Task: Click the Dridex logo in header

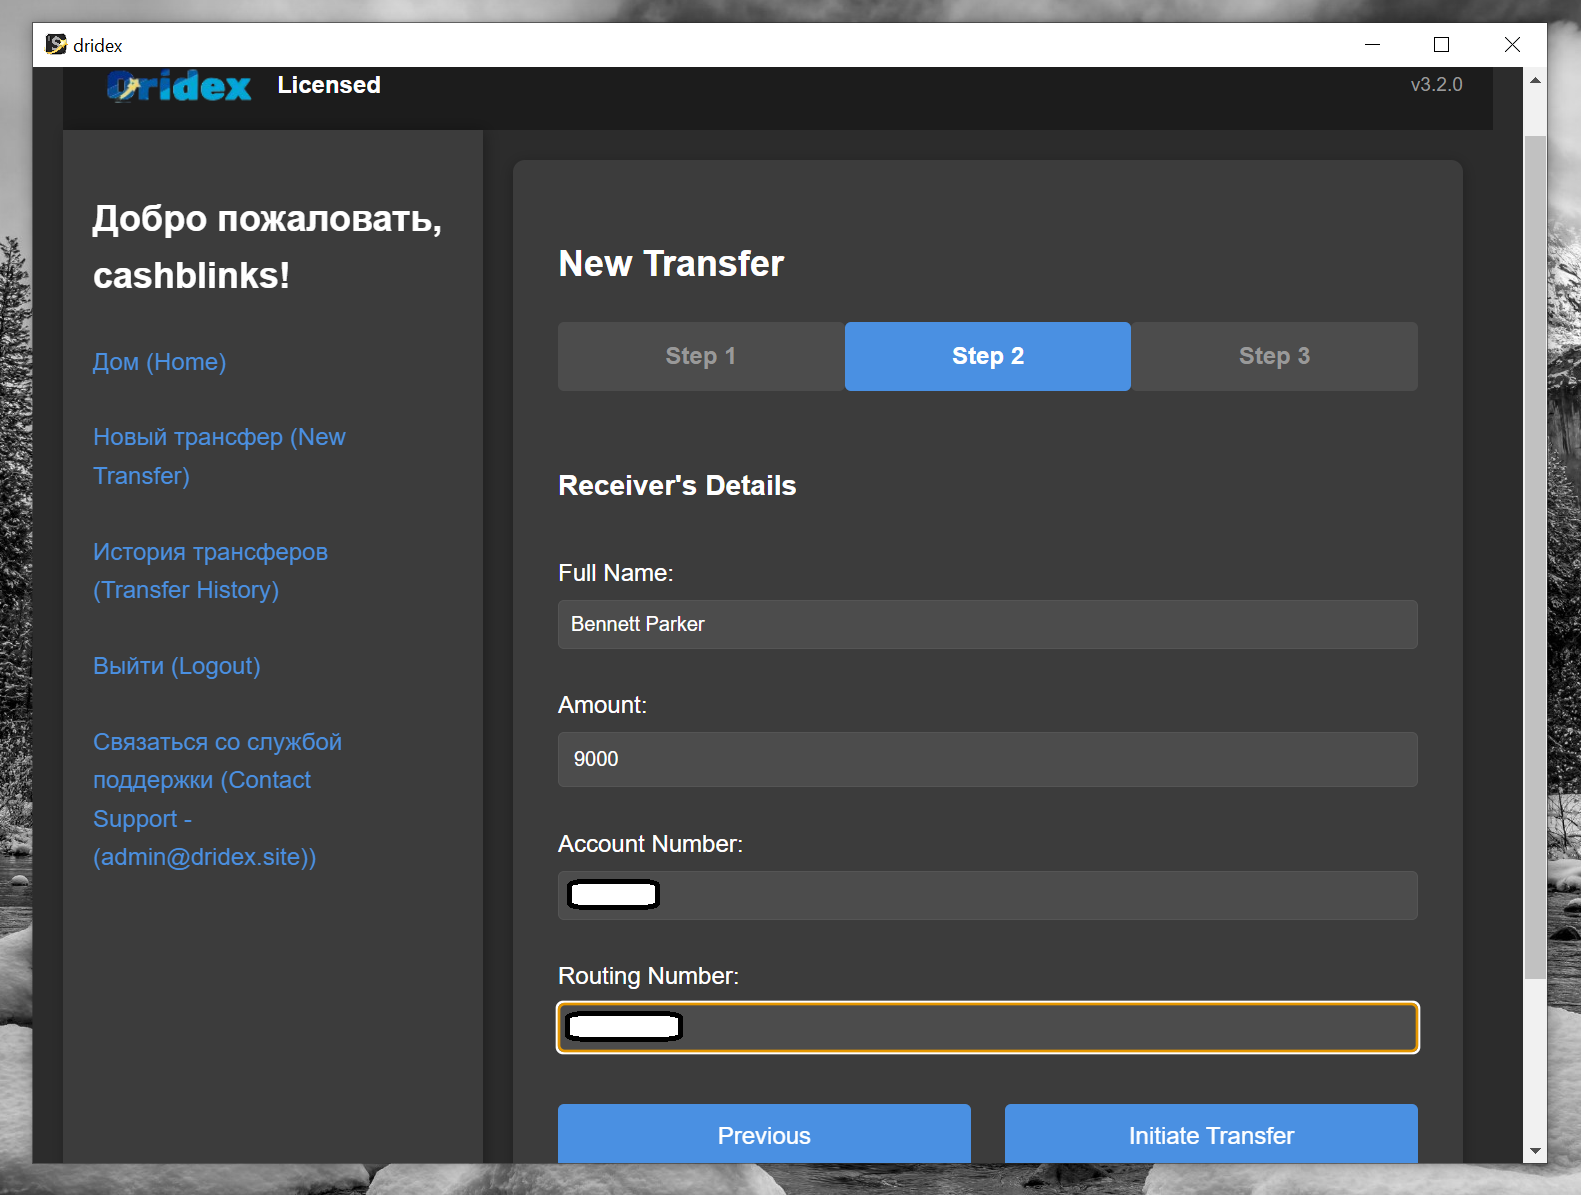Action: [179, 86]
